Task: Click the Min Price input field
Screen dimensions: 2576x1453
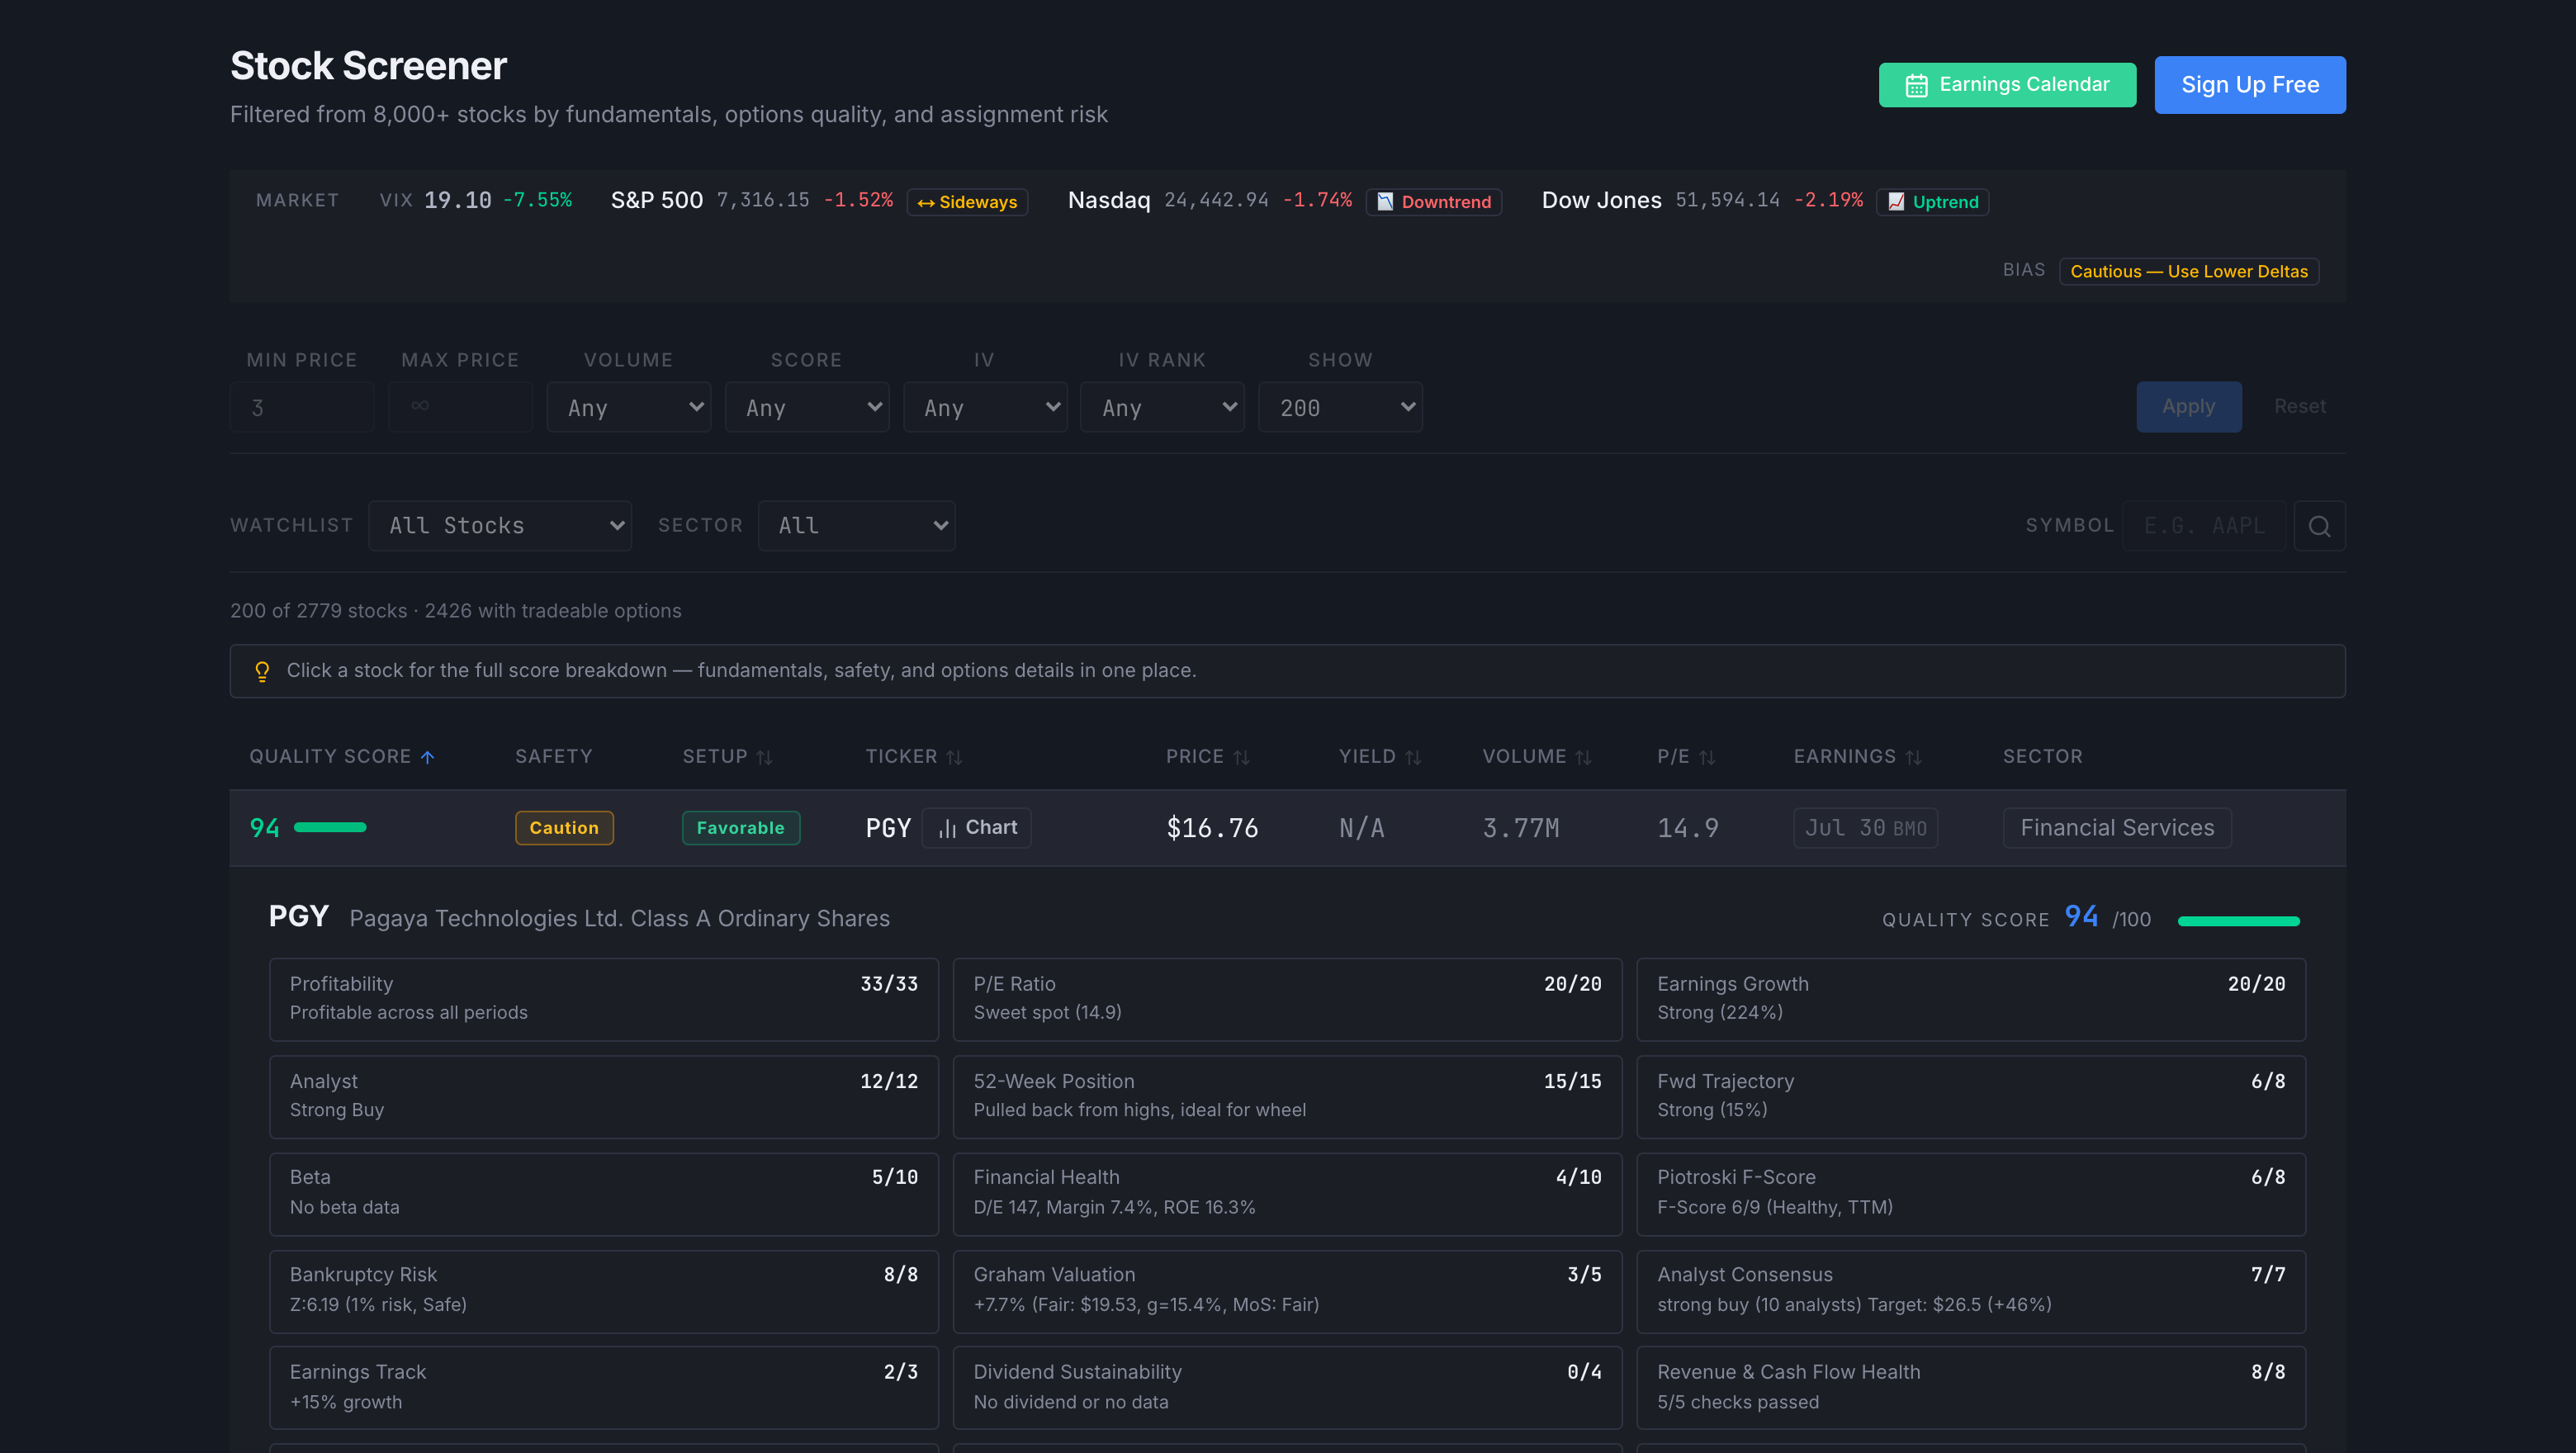Action: [302, 407]
